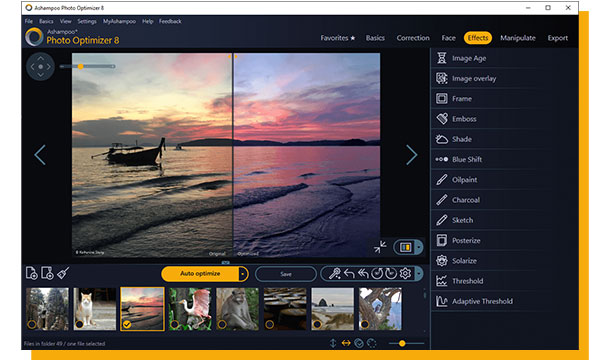Click the collapse arrows fullscreen icon

click(x=380, y=247)
